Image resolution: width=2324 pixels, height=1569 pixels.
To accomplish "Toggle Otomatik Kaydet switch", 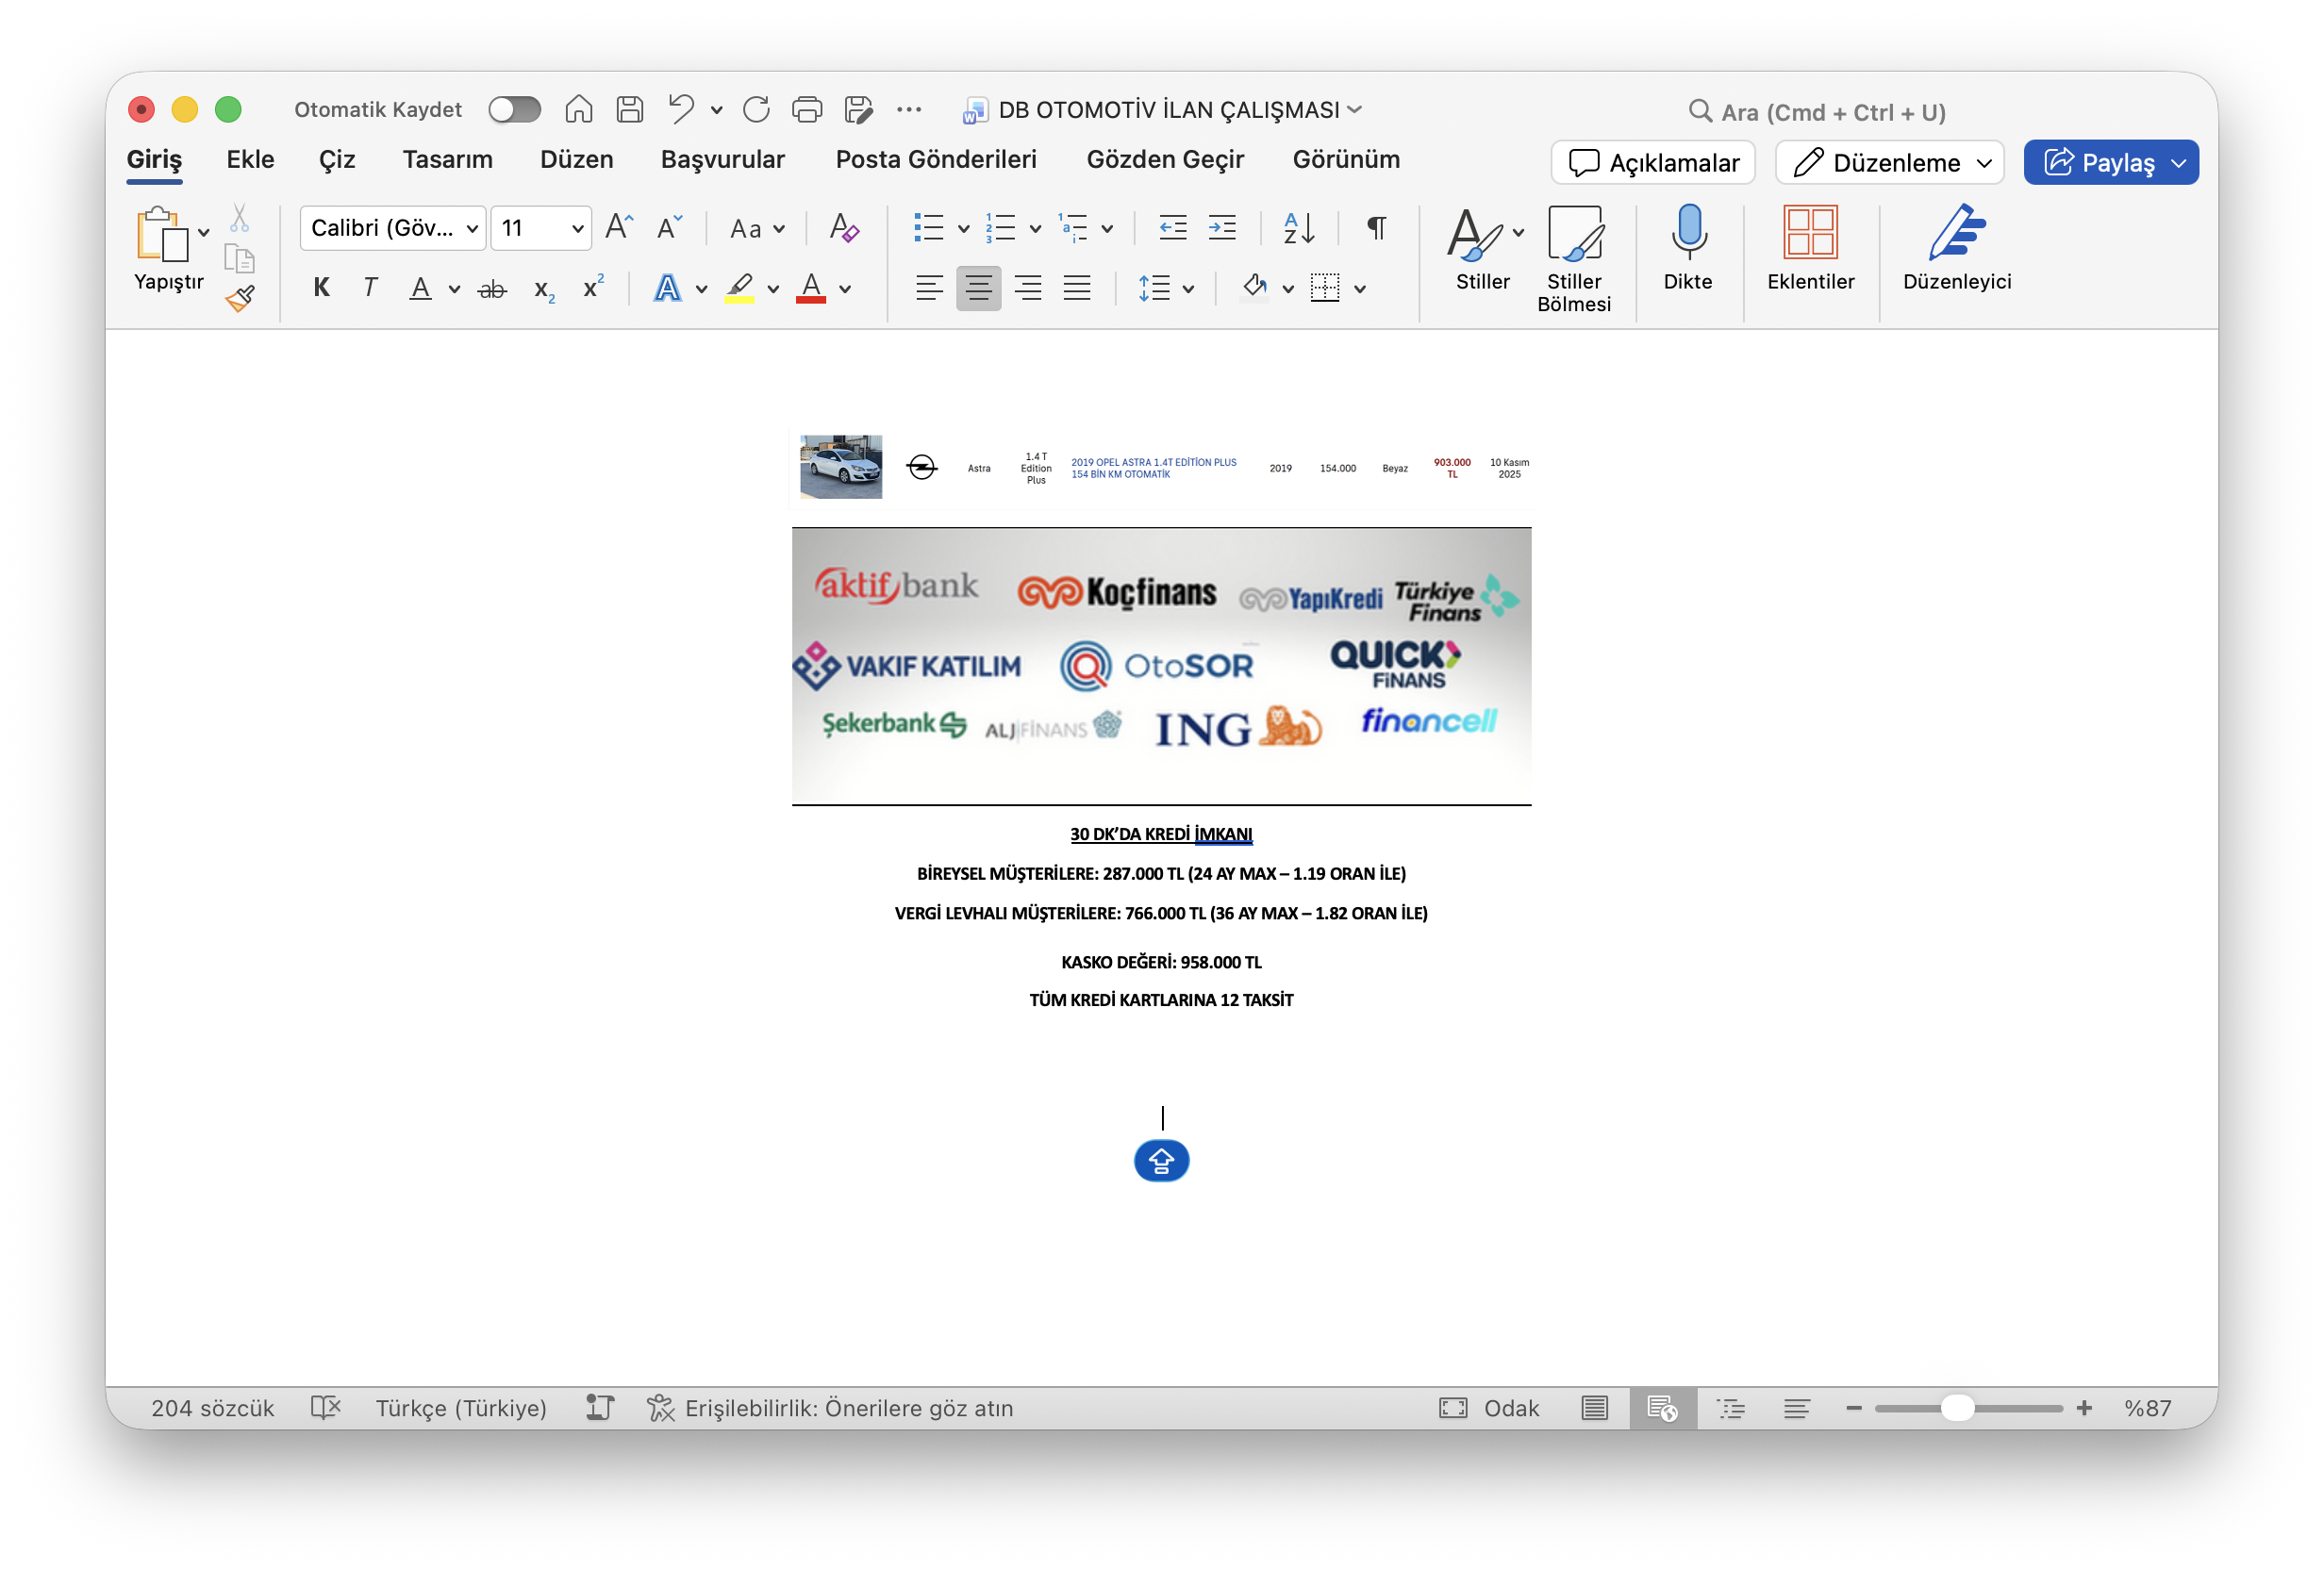I will pos(515,109).
